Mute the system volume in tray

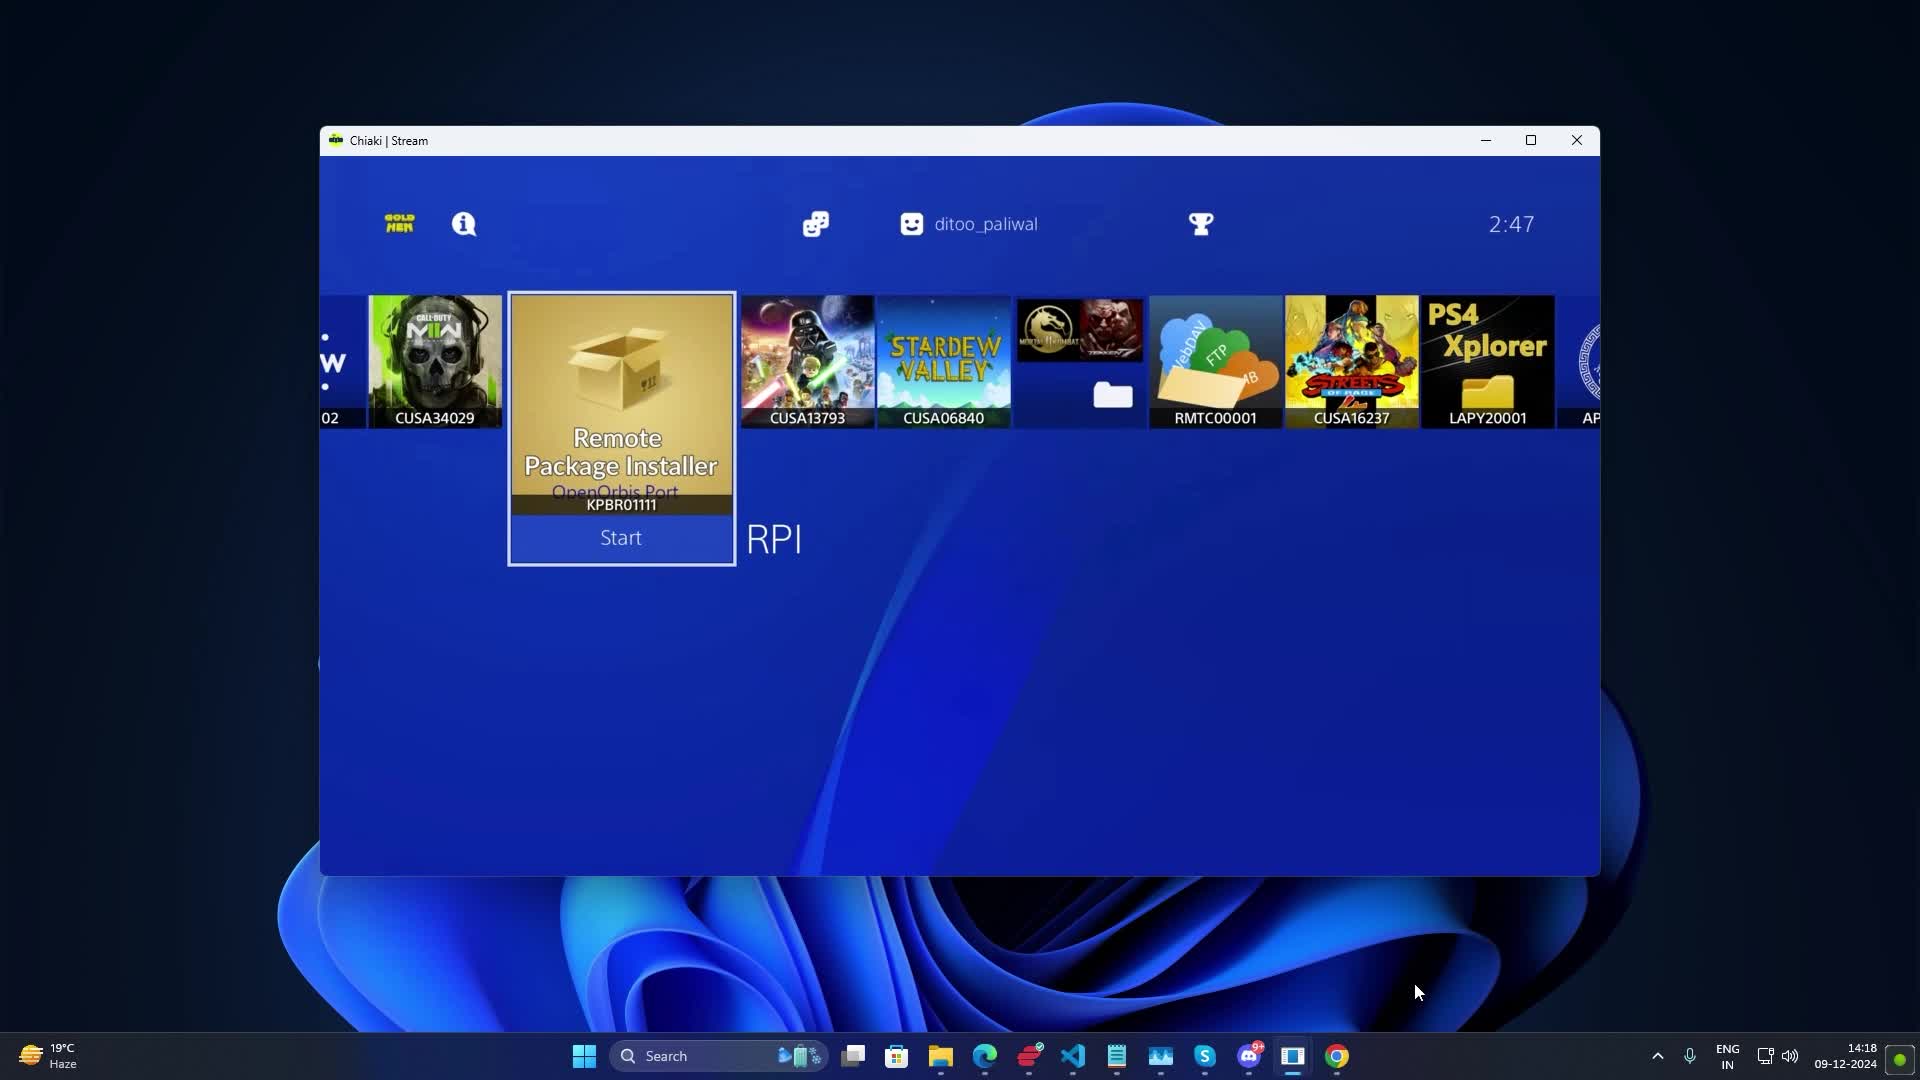tap(1792, 1055)
